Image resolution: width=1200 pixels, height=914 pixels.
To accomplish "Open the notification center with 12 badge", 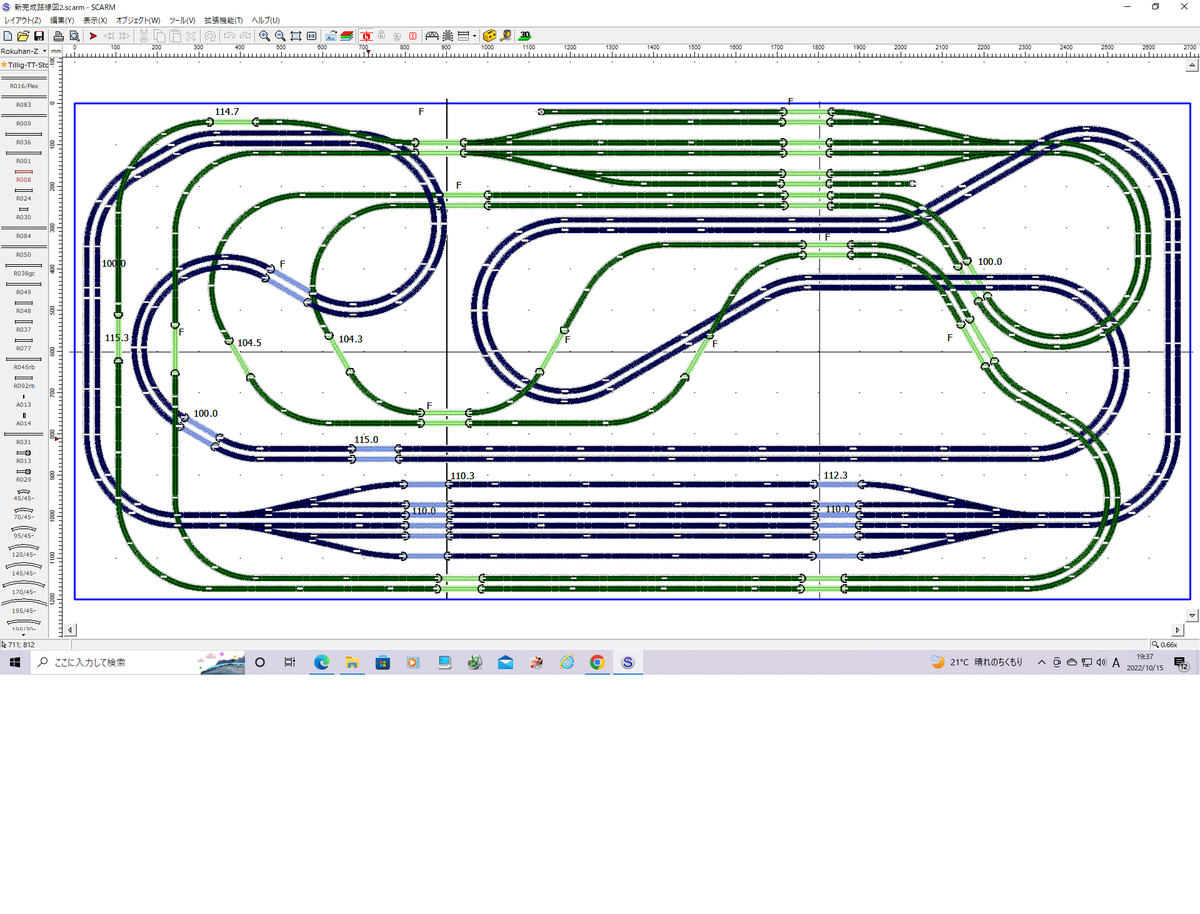I will click(x=1182, y=662).
